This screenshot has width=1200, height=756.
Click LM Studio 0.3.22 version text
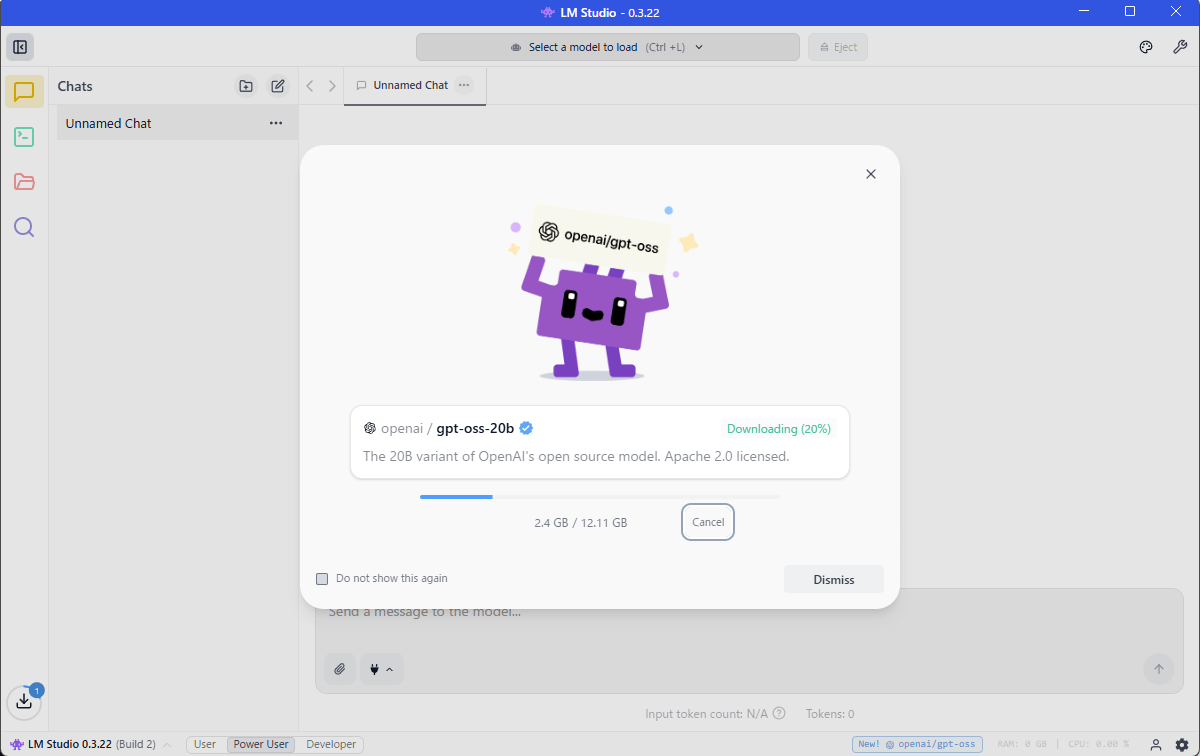(x=70, y=744)
